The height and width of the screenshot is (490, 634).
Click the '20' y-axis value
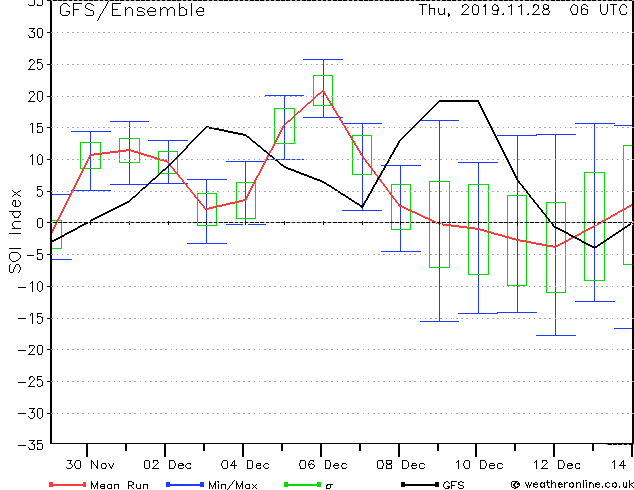(x=36, y=96)
